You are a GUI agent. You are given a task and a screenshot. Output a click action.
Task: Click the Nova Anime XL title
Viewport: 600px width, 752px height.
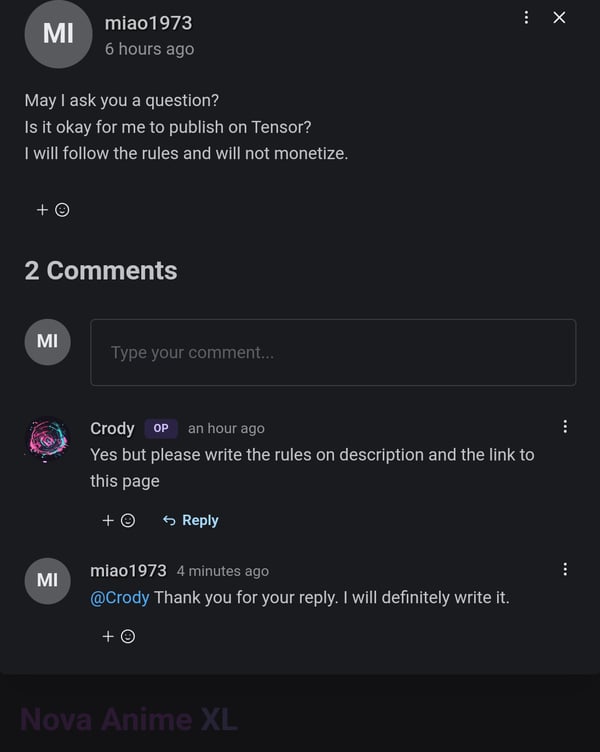pos(129,719)
